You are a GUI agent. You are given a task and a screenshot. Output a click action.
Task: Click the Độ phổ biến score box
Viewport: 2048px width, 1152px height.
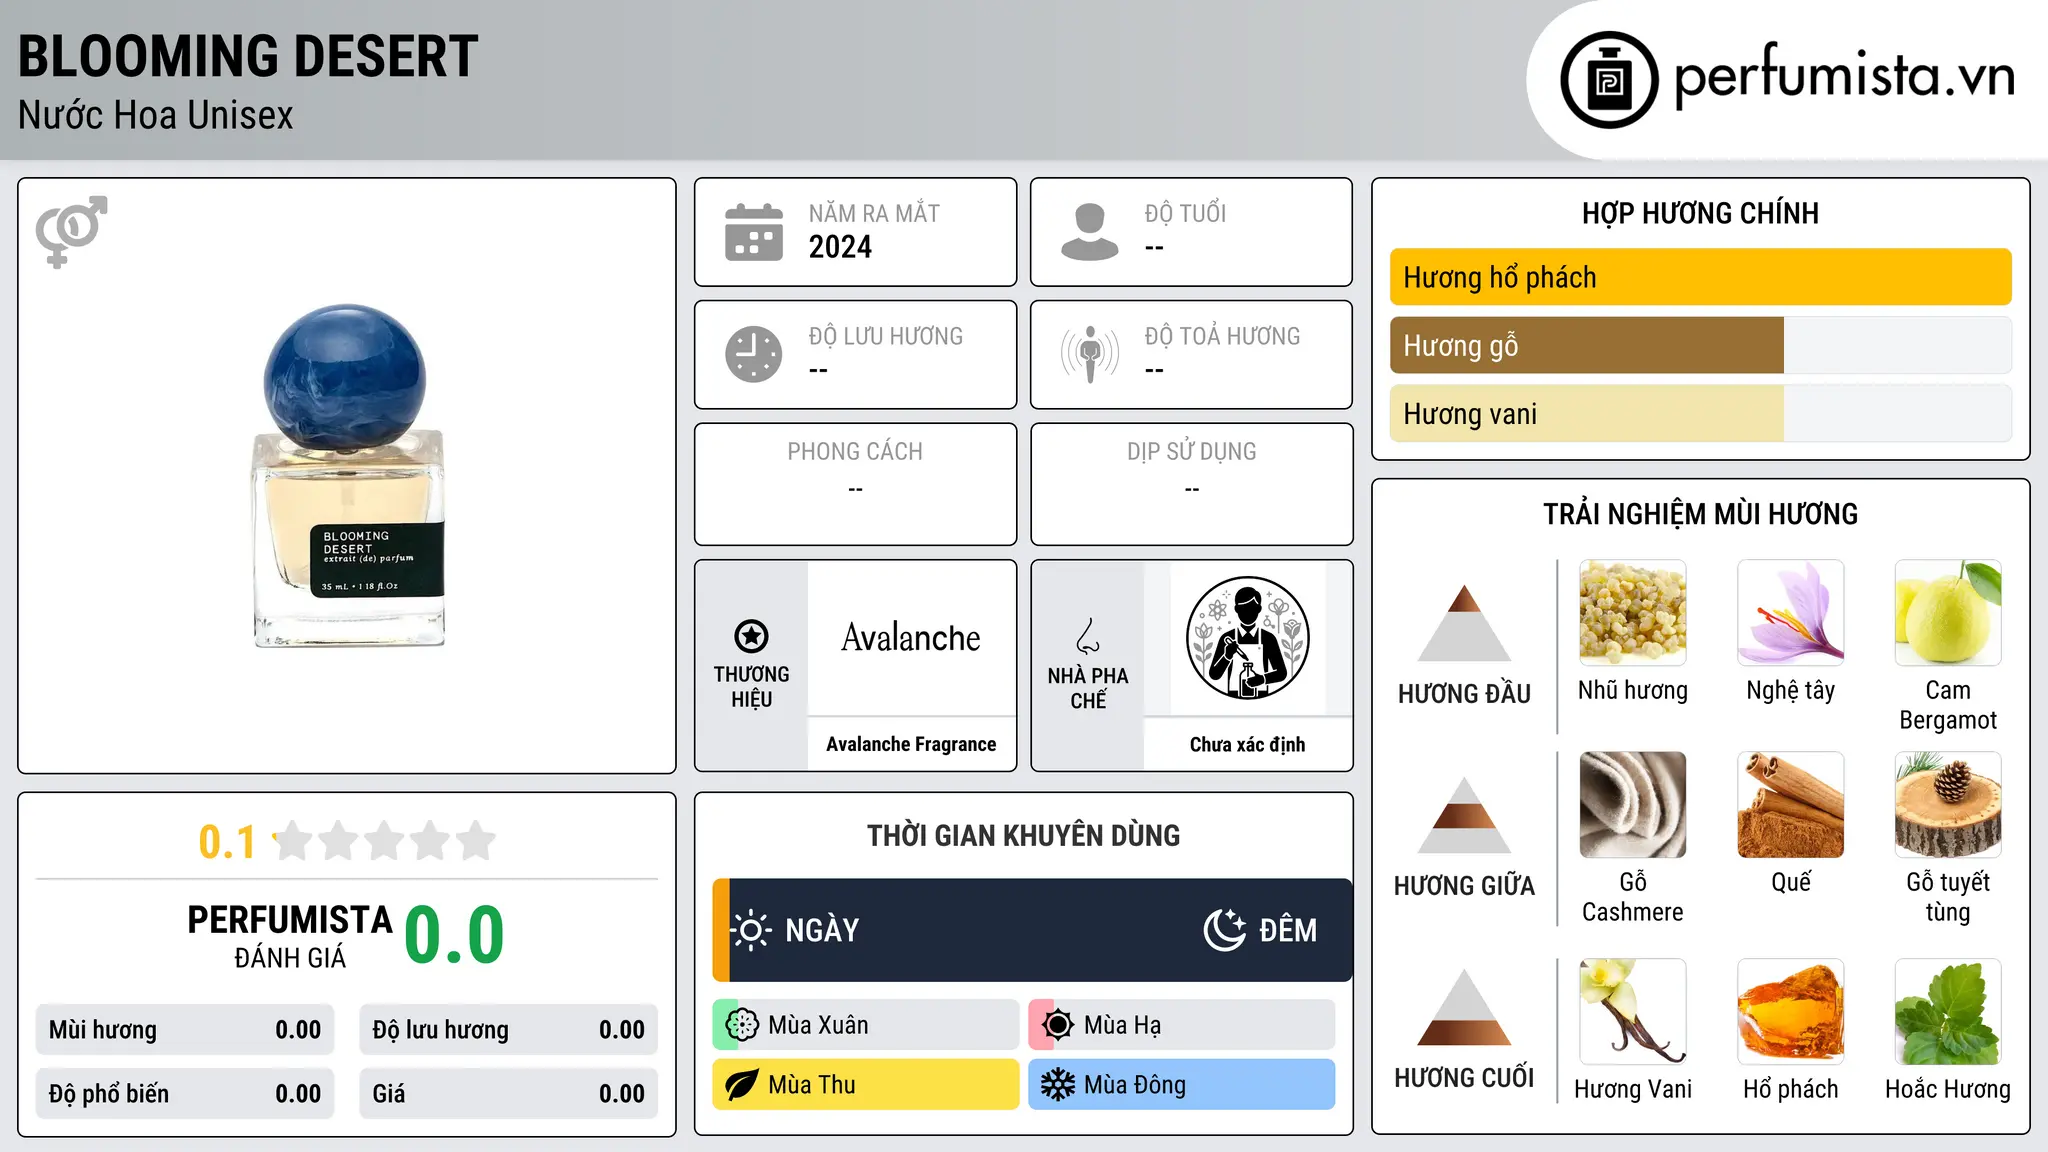185,1094
